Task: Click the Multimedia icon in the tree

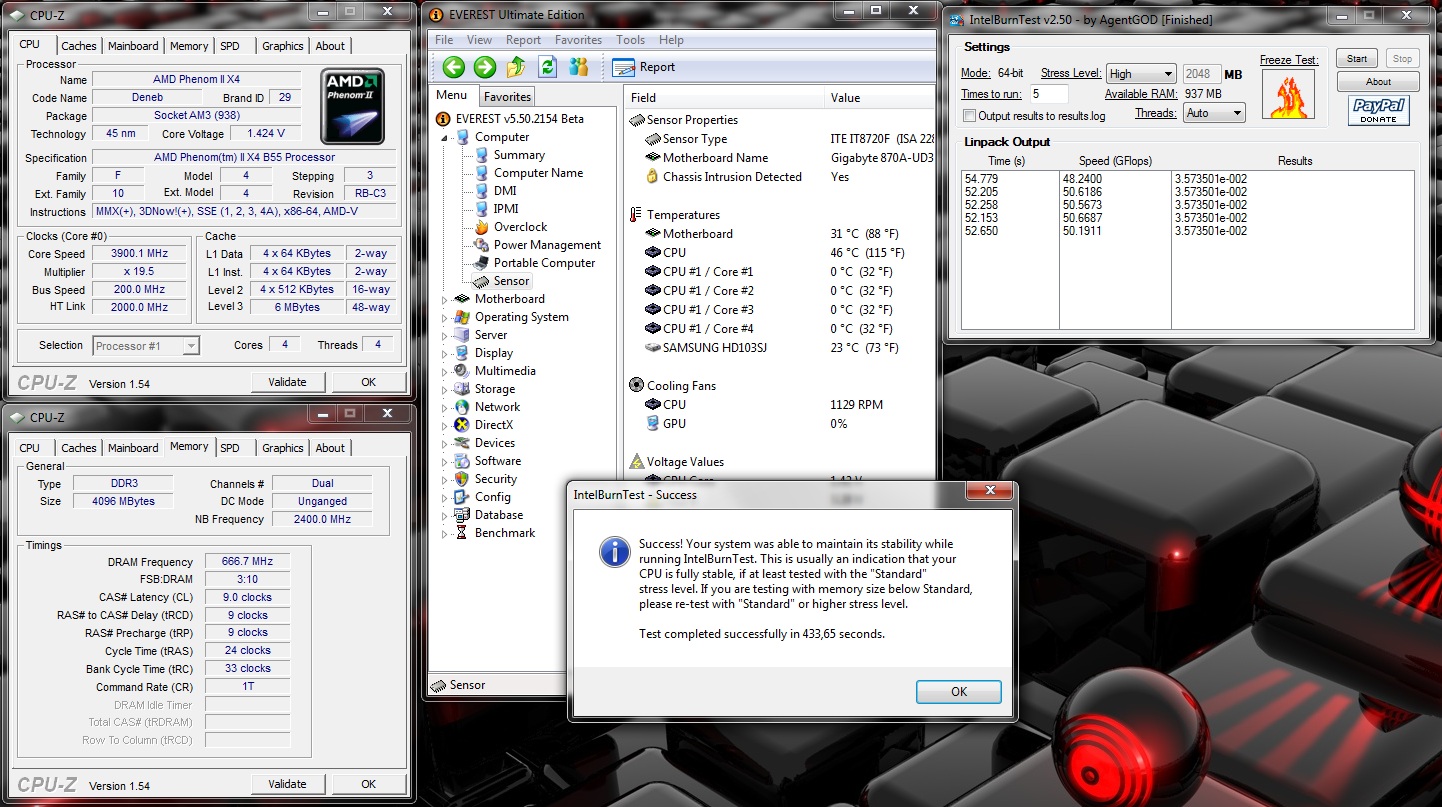Action: point(461,371)
